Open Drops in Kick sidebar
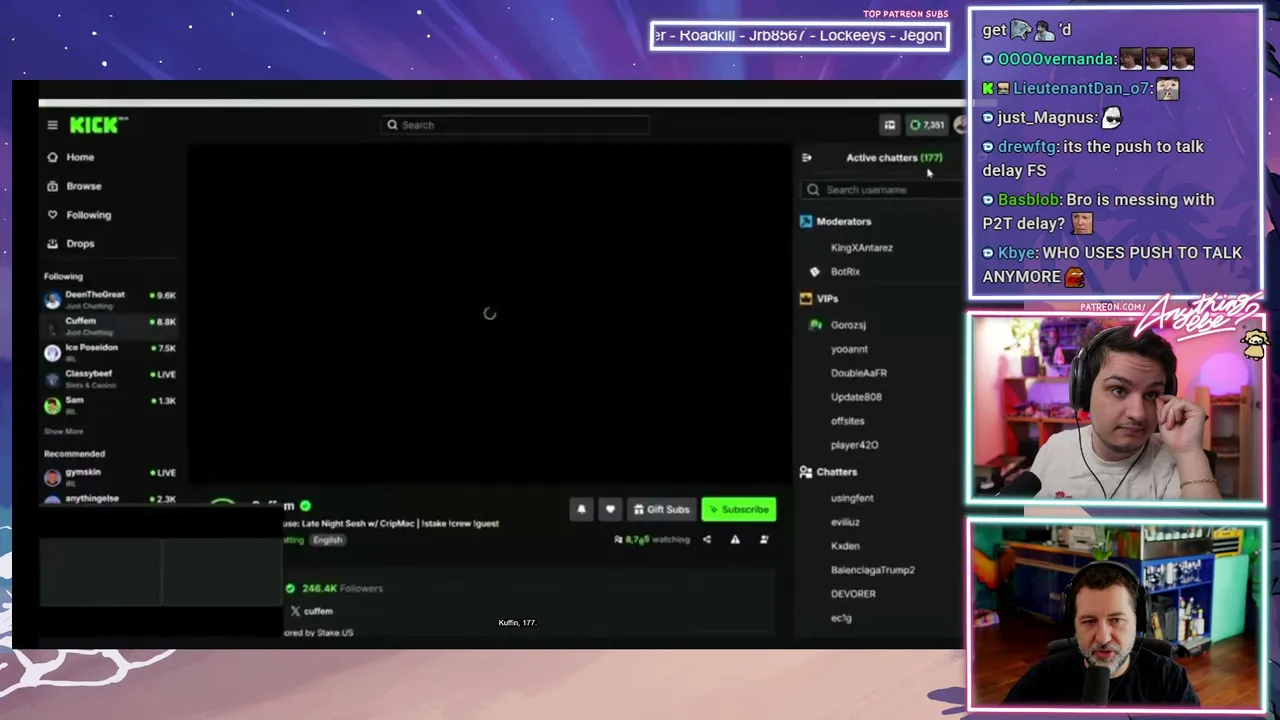Screen dimensions: 1280x720 tap(80, 244)
